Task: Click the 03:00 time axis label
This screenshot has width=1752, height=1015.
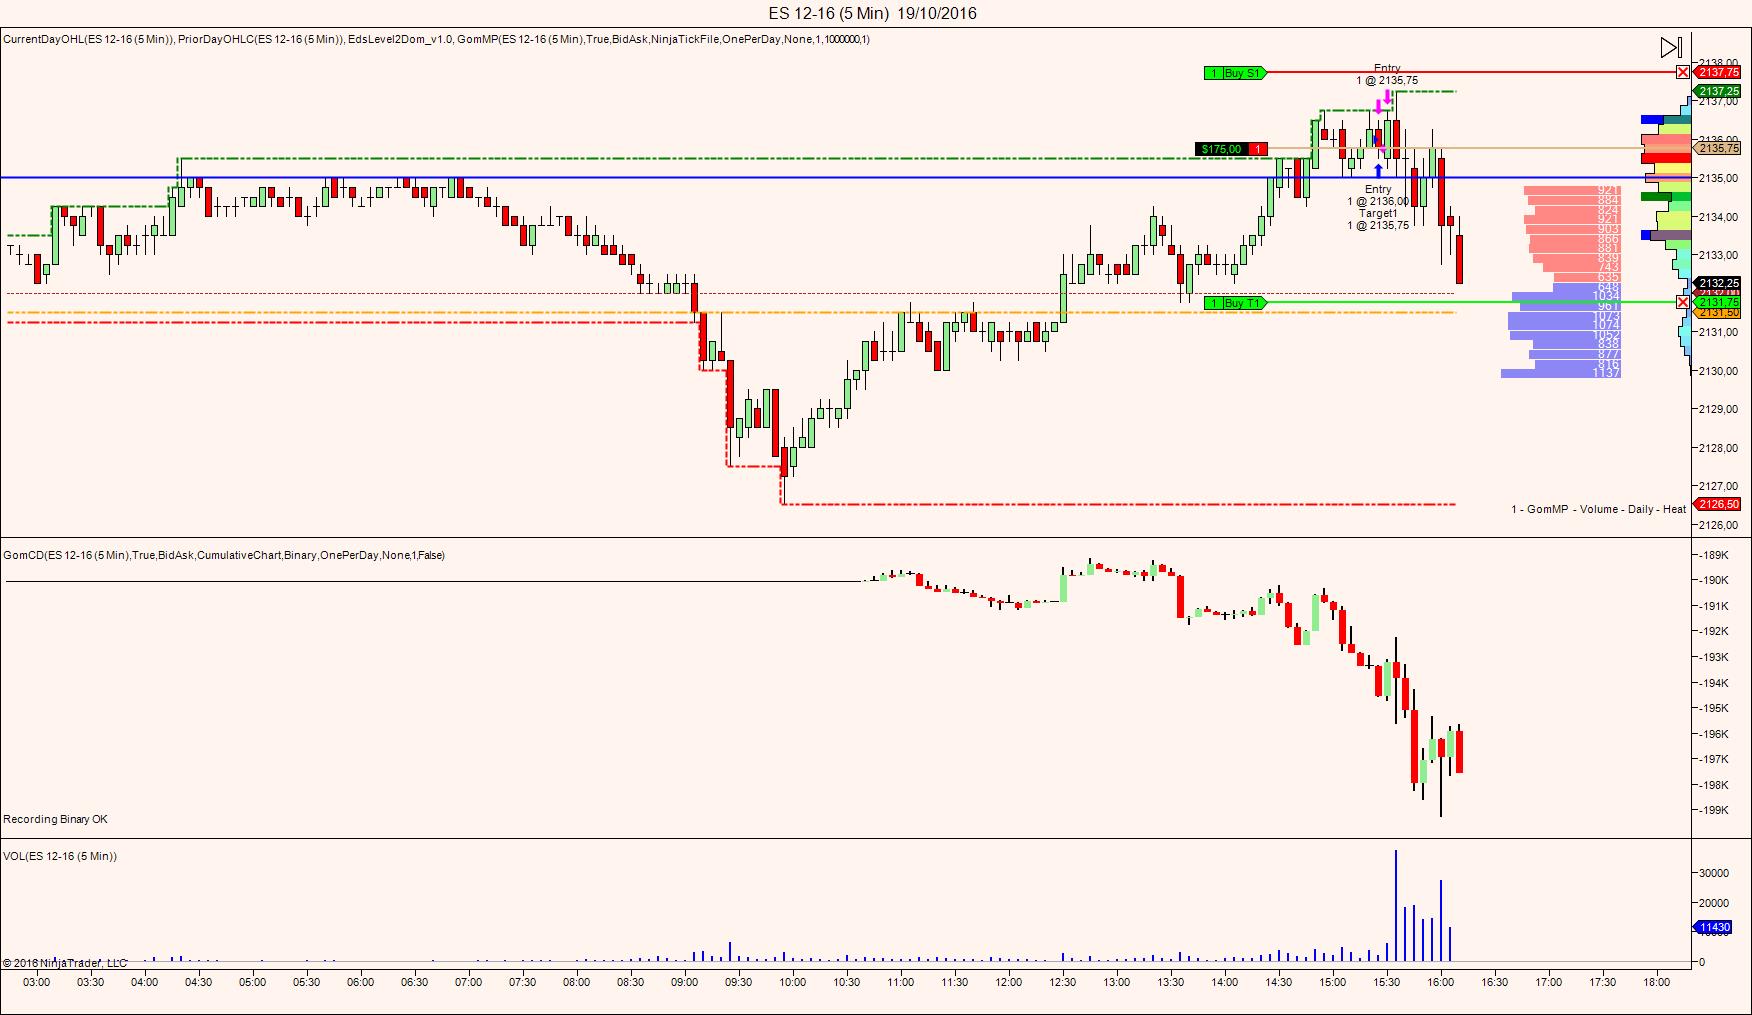Action: point(37,982)
